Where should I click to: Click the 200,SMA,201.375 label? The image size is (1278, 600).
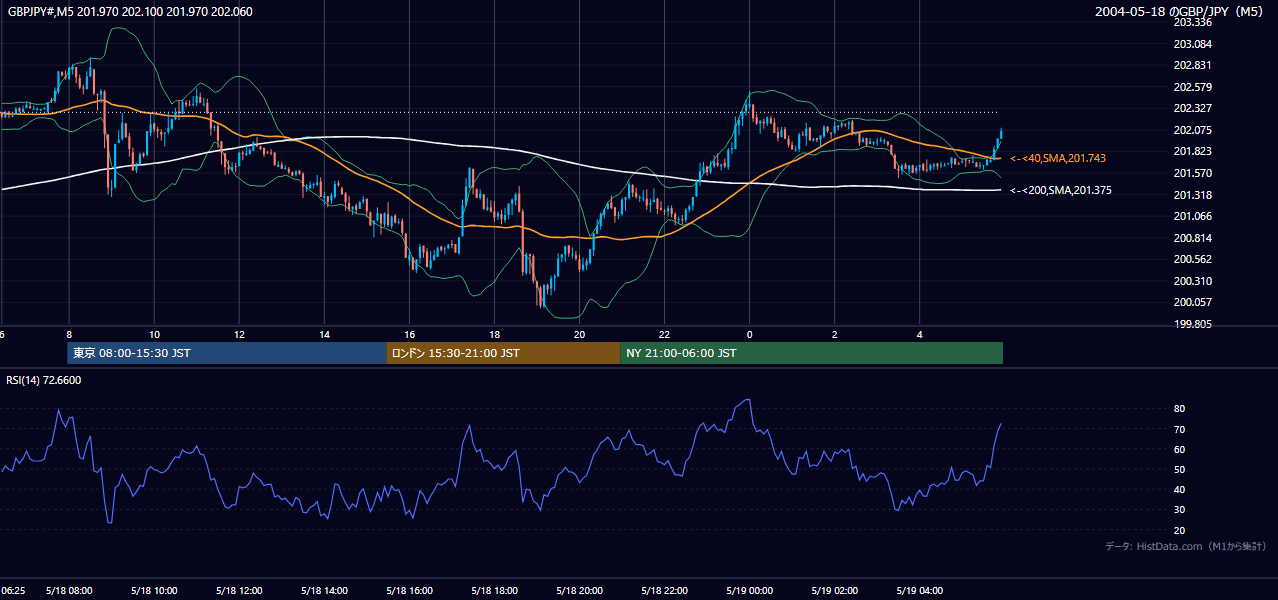tap(1060, 190)
